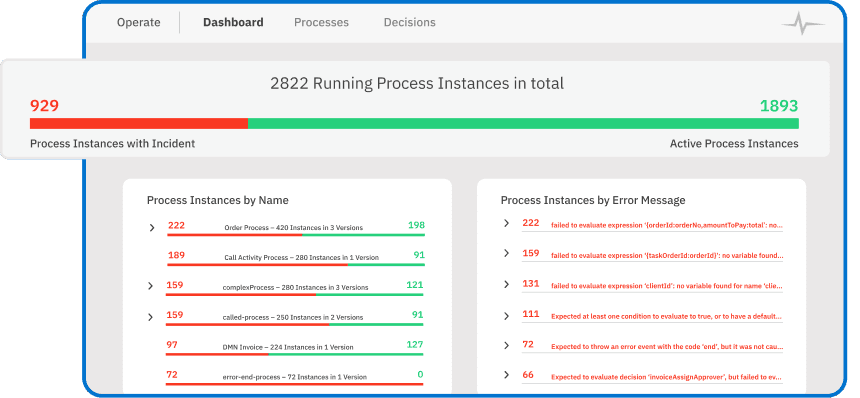Open 'called-process – 250 Instances in 2 Versions'
This screenshot has width=860, height=398.
pos(292,317)
